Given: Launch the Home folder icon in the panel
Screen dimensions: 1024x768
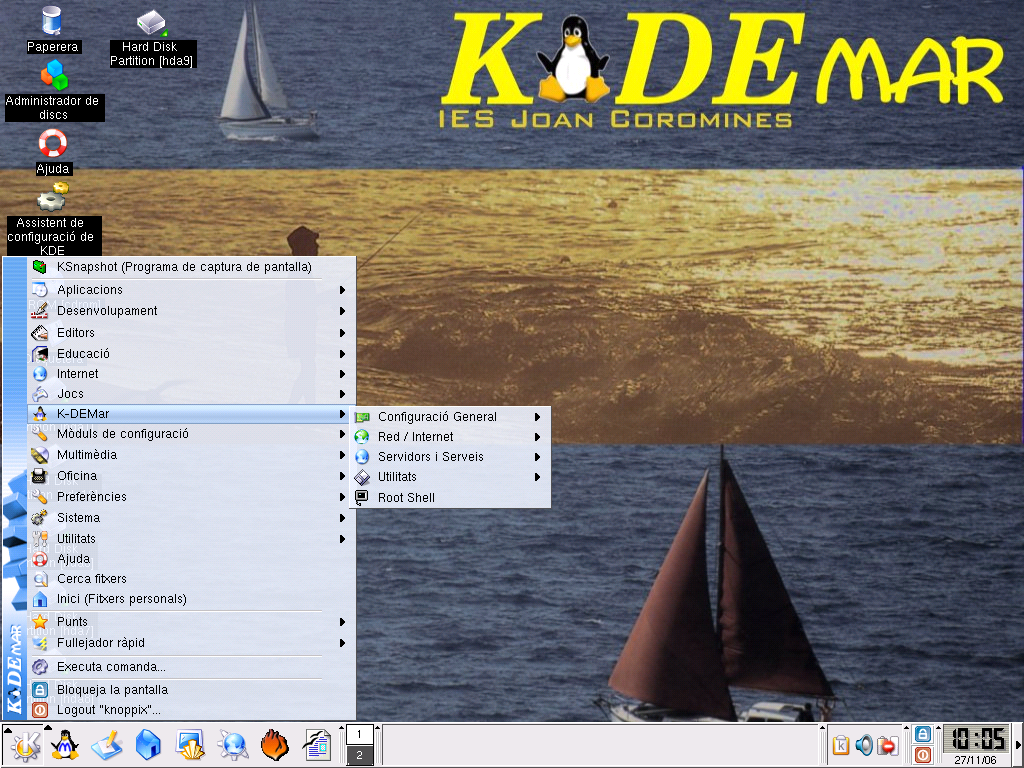Looking at the screenshot, I should point(148,745).
